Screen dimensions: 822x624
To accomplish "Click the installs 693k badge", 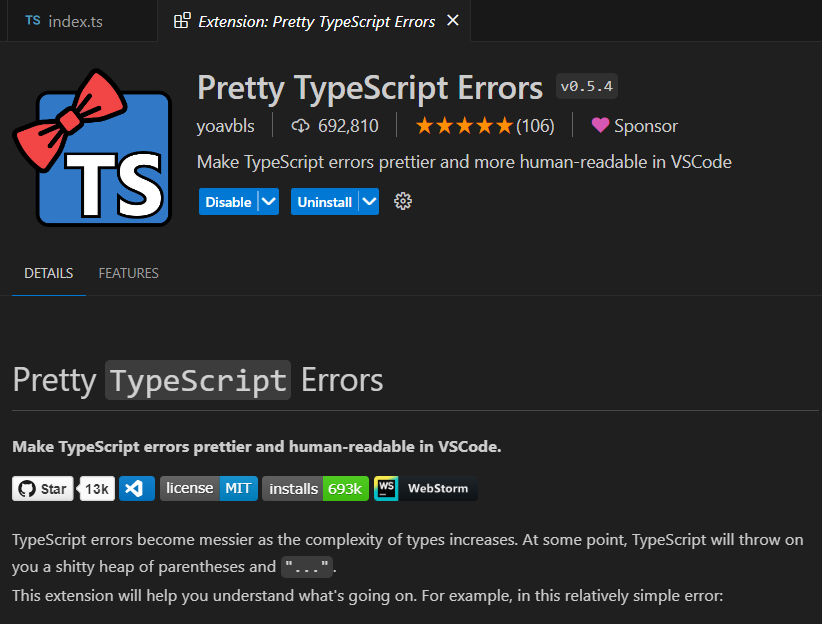I will (316, 489).
